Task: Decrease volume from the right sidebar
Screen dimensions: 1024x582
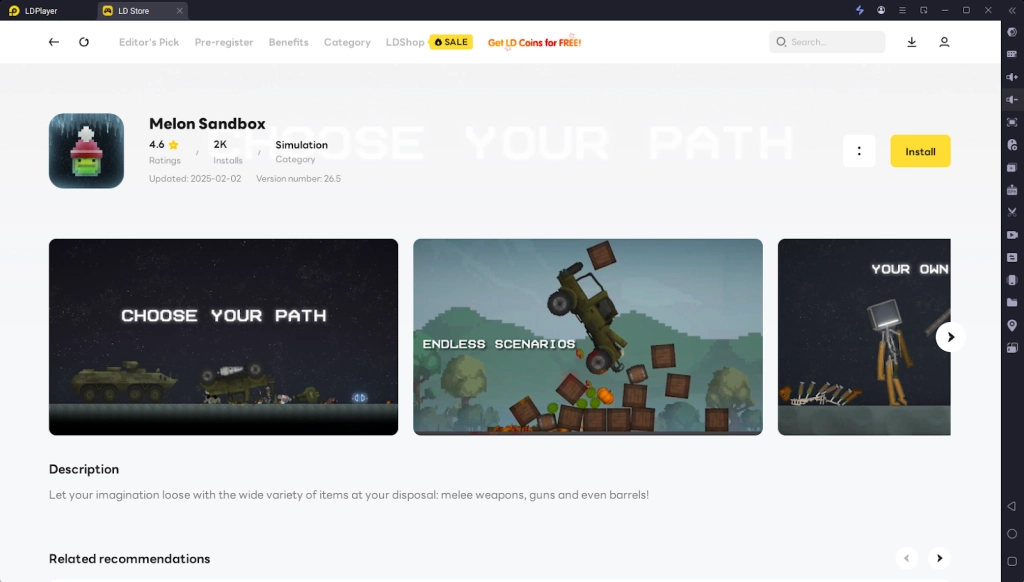Action: [1012, 100]
